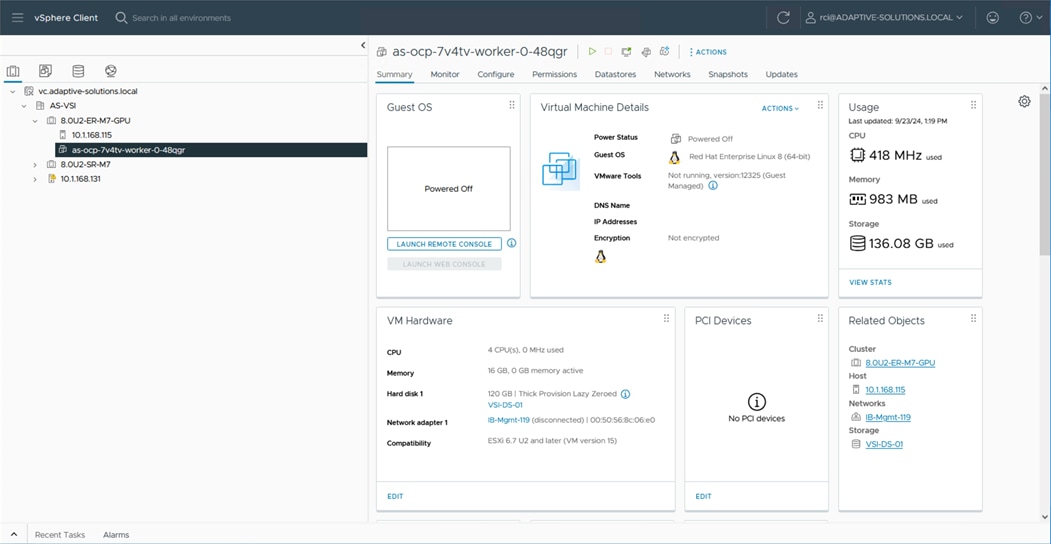The height and width of the screenshot is (544, 1051).
Task: Open summary page settings gear icon
Action: (1024, 102)
